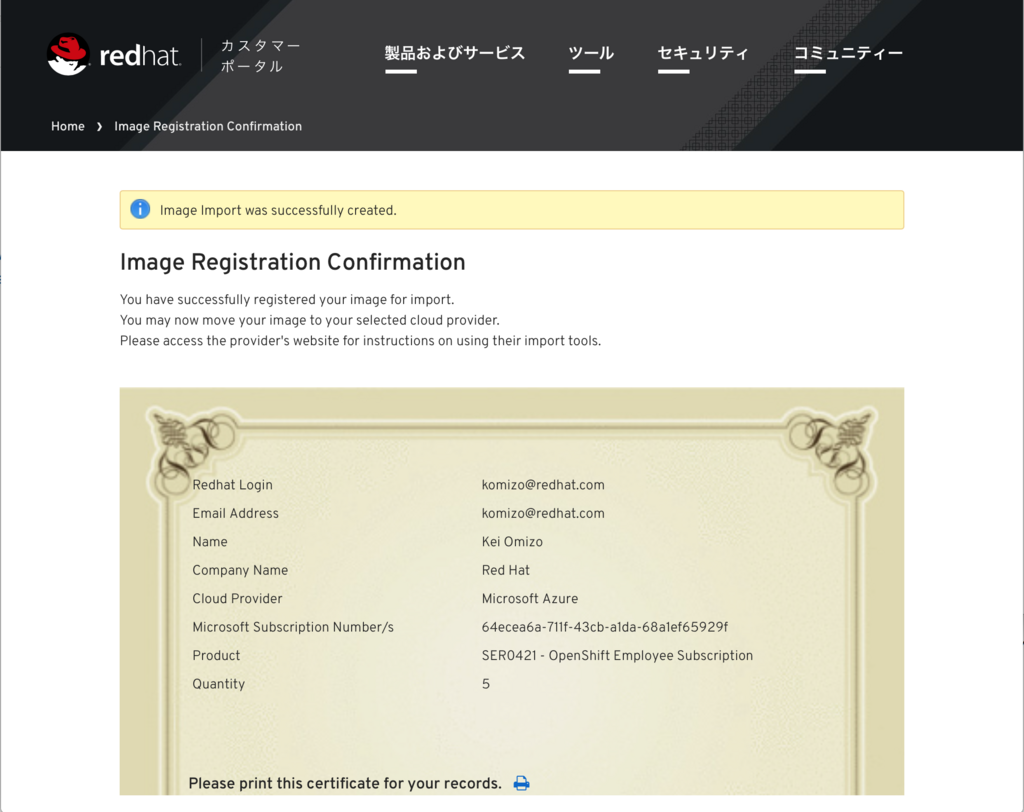Click the subscription number 64ecea6a-711f-43cb-a1da-68a1ef65929f
Screen dimensions: 1024x812
[605, 627]
